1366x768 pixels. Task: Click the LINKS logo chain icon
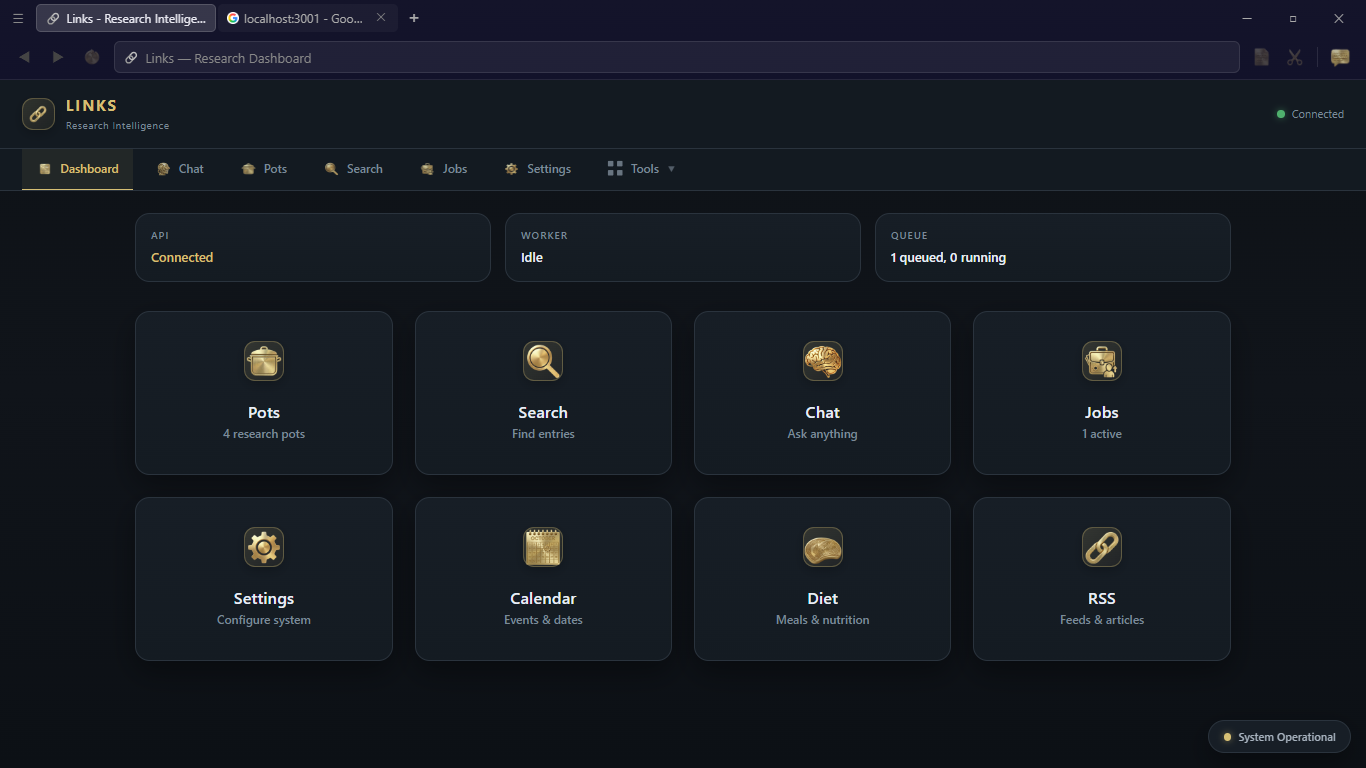(38, 114)
